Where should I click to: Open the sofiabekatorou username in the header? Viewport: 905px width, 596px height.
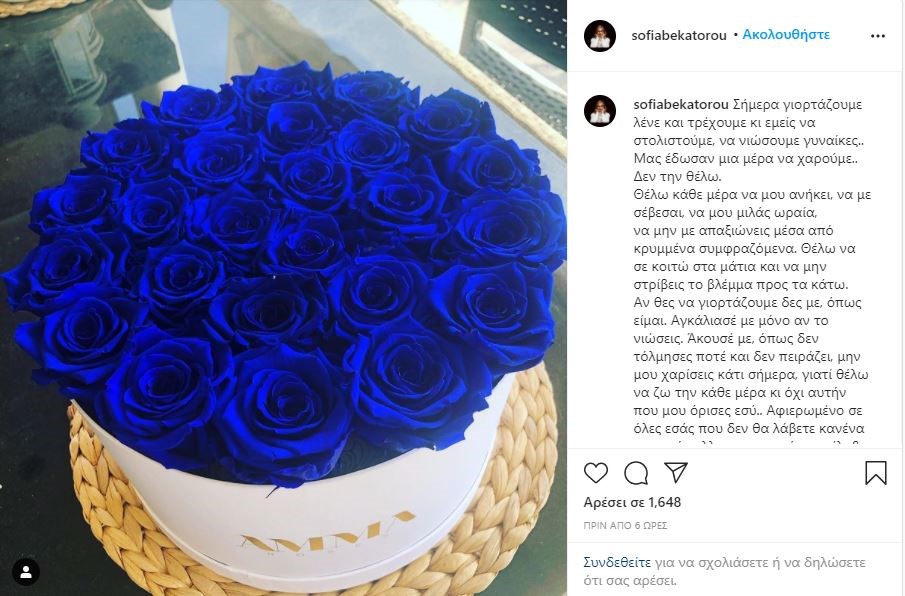click(x=679, y=36)
